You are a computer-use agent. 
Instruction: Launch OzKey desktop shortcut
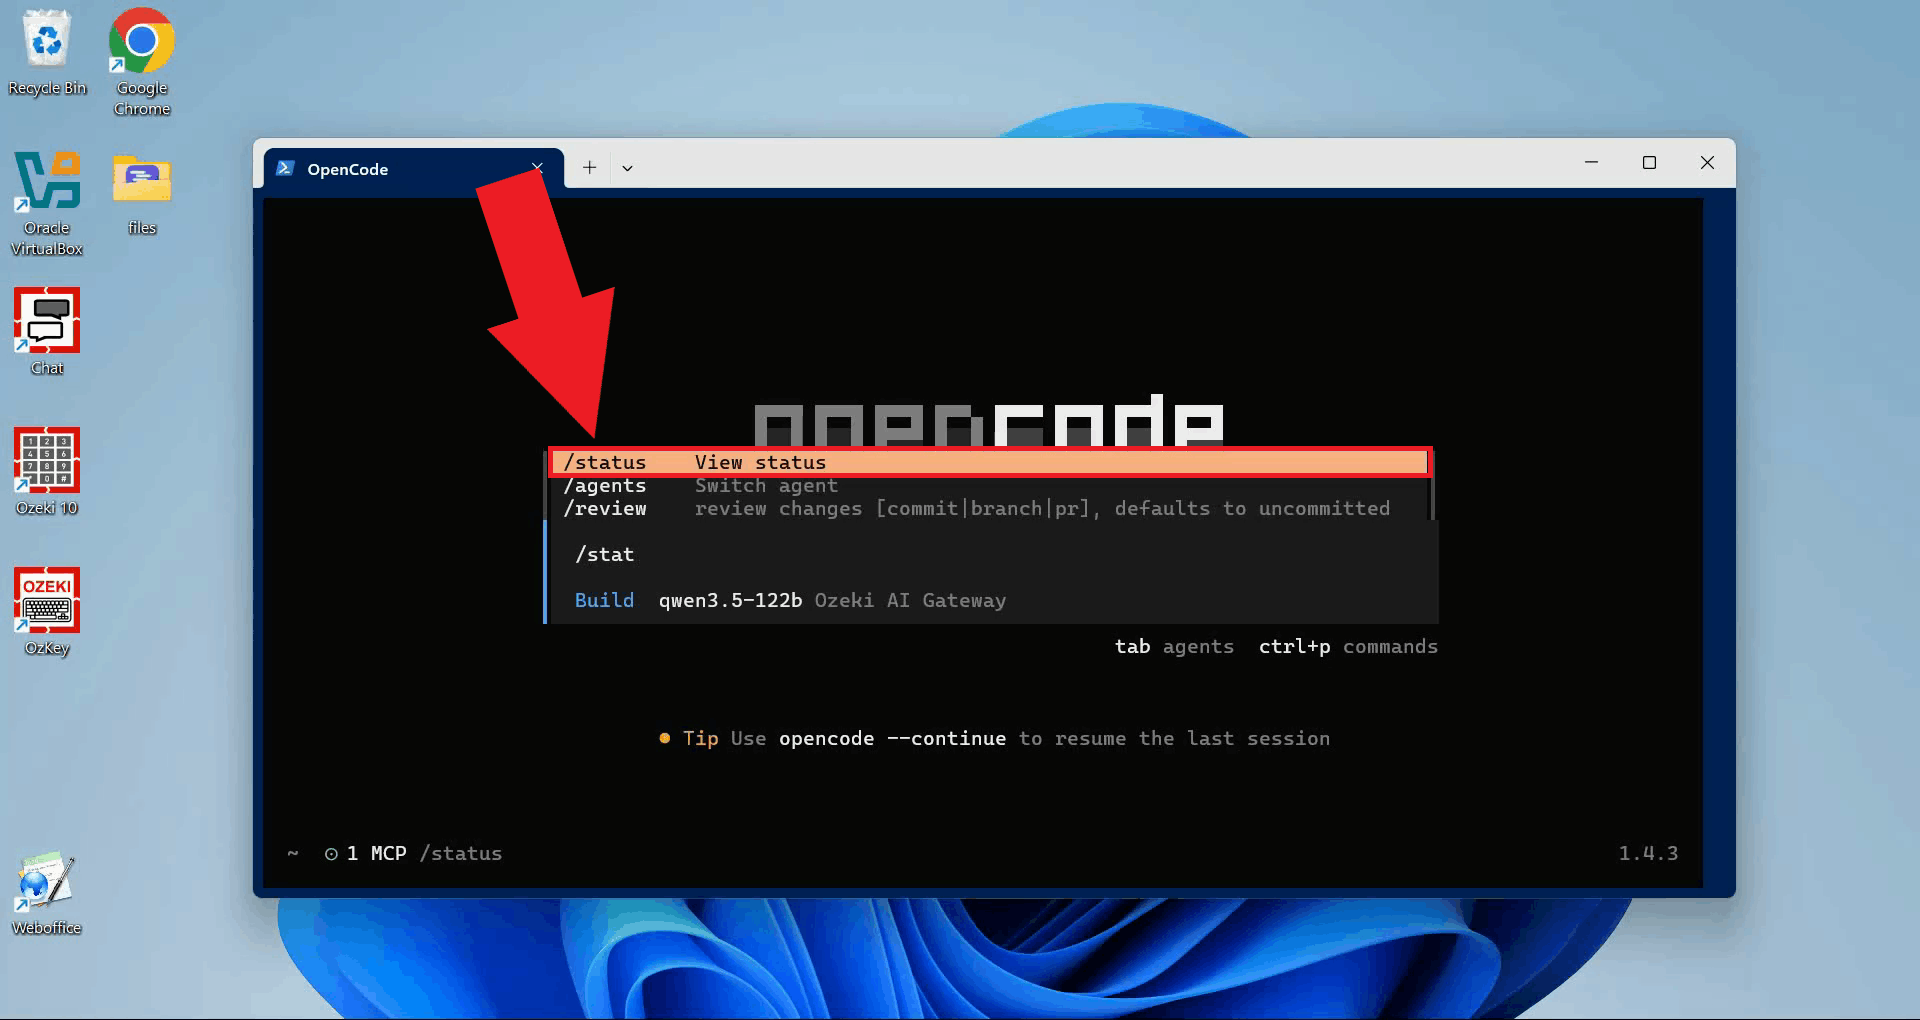(47, 612)
